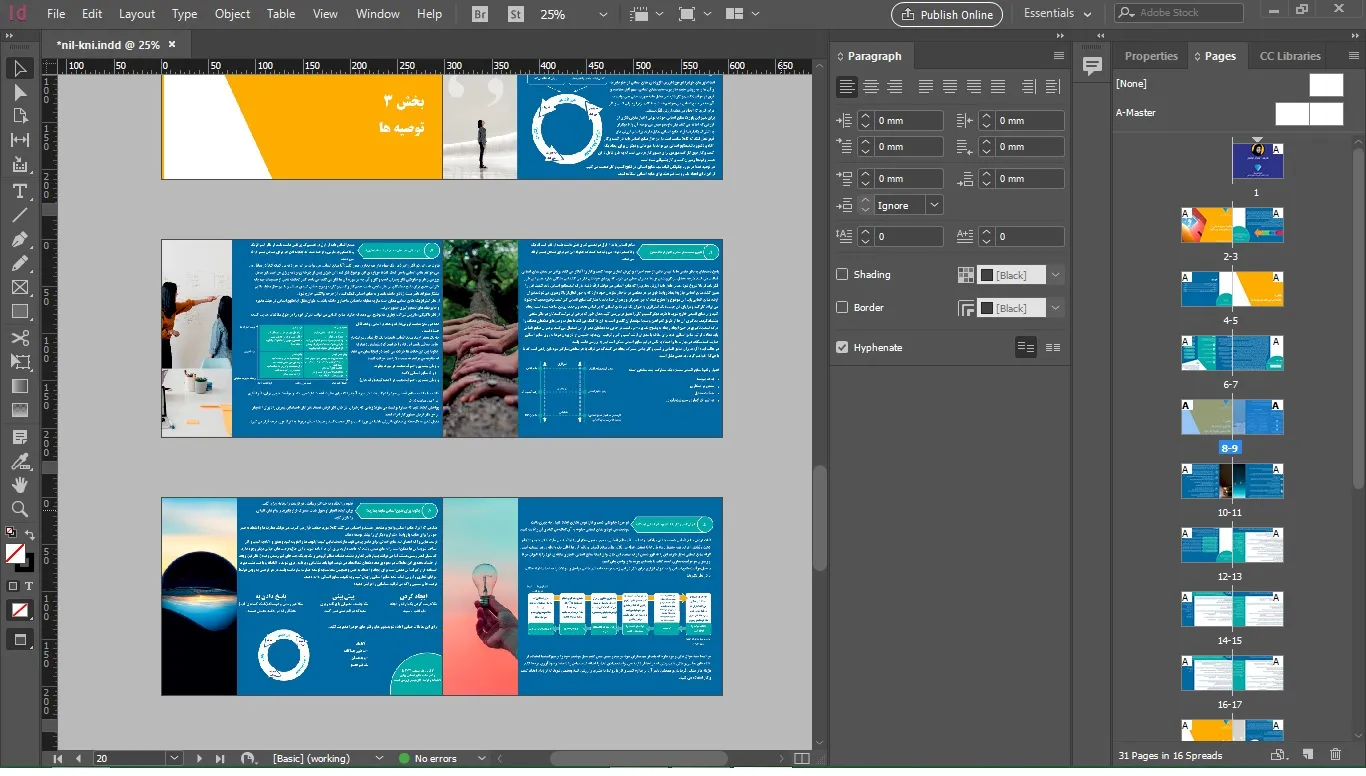The width and height of the screenshot is (1366, 776).
Task: Open the Ignore dropdown in Paragraph panel
Action: click(934, 205)
